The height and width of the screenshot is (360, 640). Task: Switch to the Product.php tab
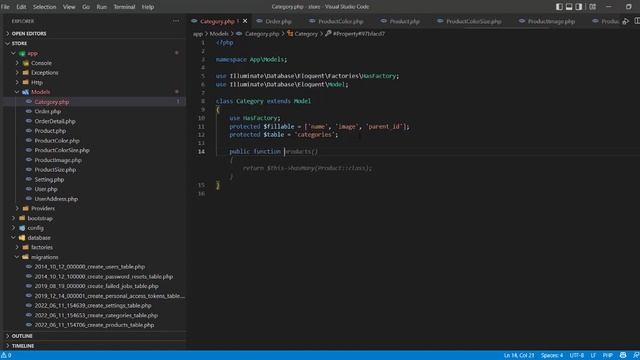[x=404, y=21]
